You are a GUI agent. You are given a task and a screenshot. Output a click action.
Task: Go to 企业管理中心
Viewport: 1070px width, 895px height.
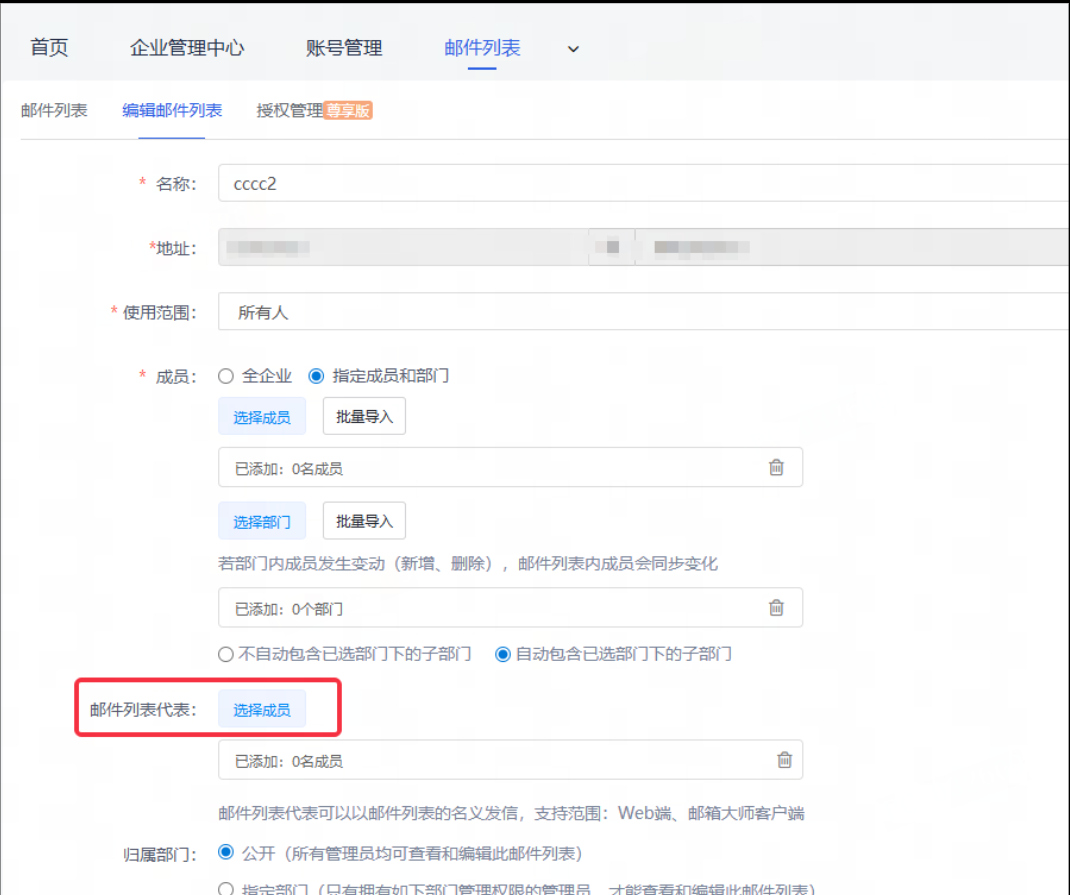click(x=188, y=48)
